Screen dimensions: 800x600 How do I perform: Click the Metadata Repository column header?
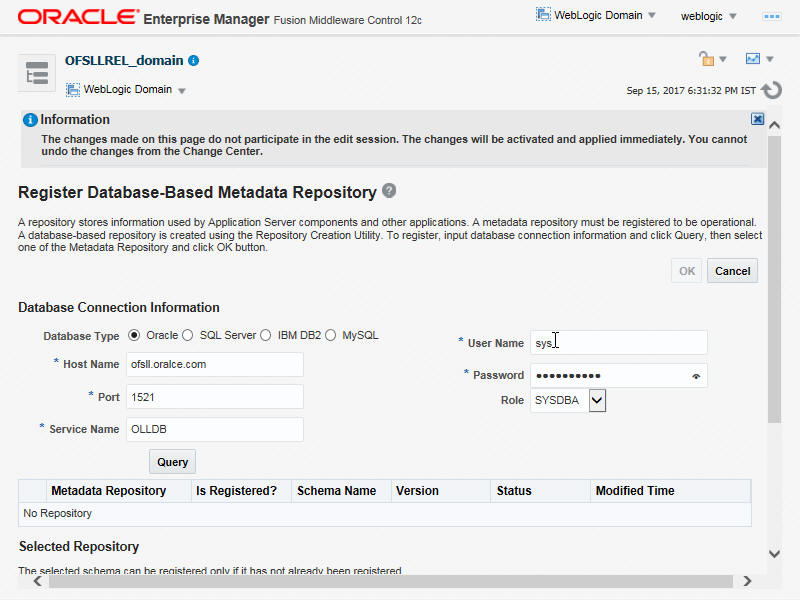pyautogui.click(x=118, y=491)
